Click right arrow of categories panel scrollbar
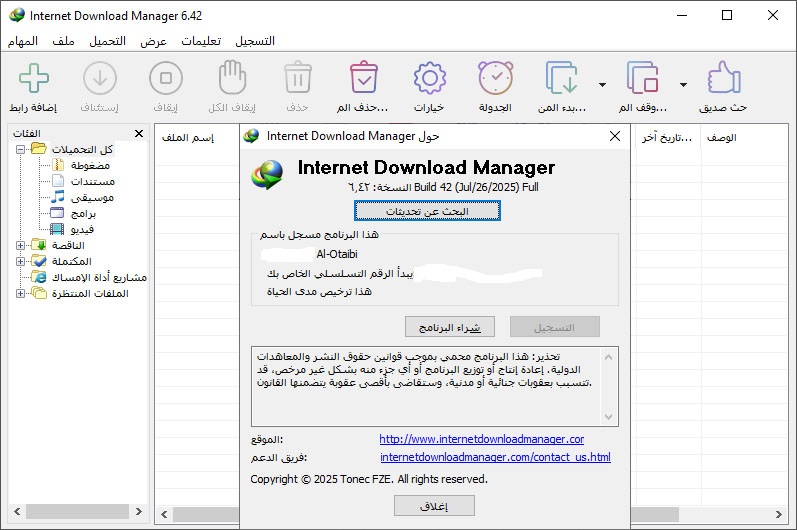This screenshot has height=530, width=797. point(139,511)
